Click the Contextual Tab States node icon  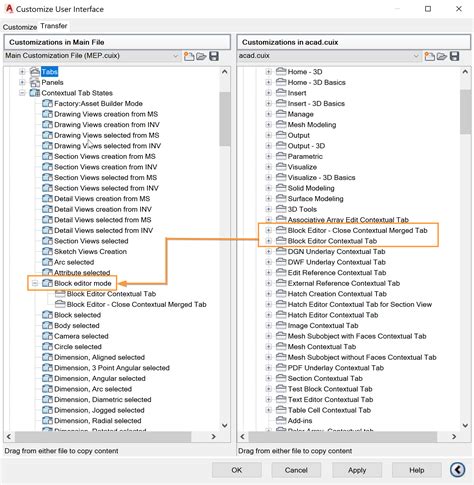coord(35,93)
